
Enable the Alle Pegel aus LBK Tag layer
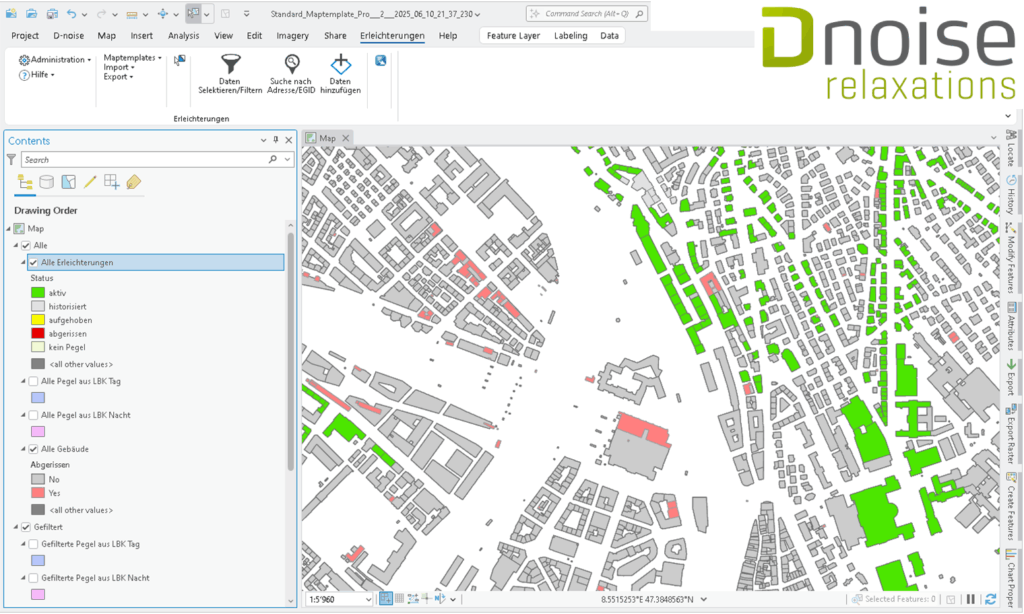33,381
